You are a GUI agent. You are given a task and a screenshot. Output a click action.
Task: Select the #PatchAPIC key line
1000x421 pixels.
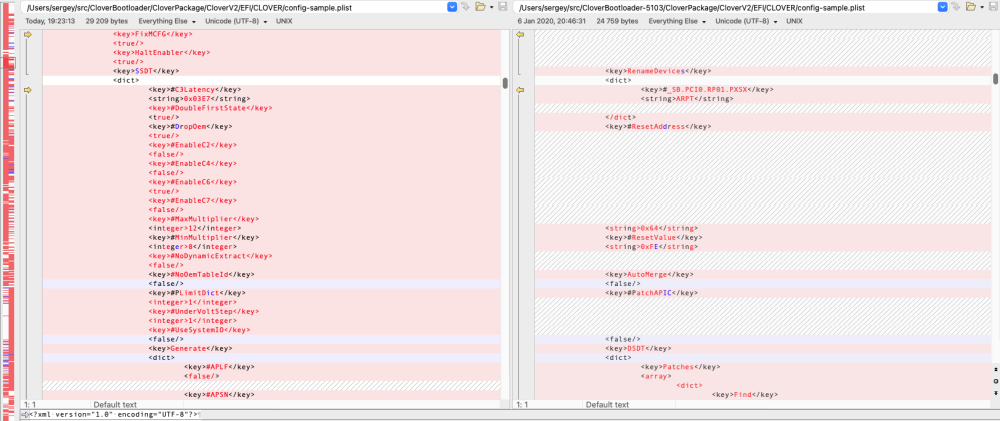click(652, 293)
